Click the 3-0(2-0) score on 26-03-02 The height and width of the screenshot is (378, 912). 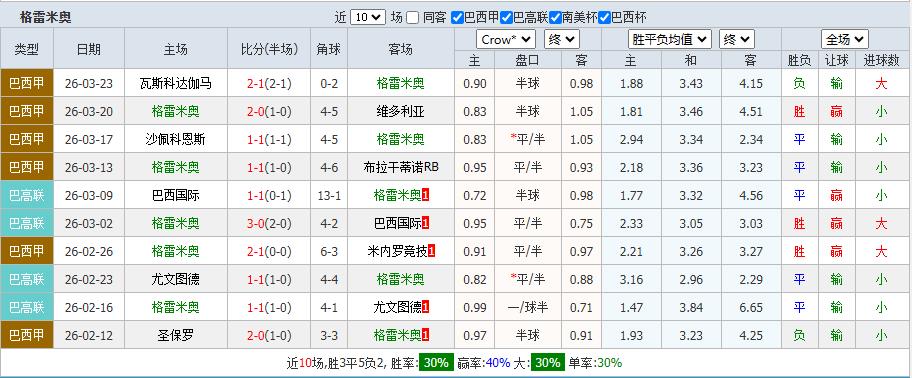click(x=269, y=223)
